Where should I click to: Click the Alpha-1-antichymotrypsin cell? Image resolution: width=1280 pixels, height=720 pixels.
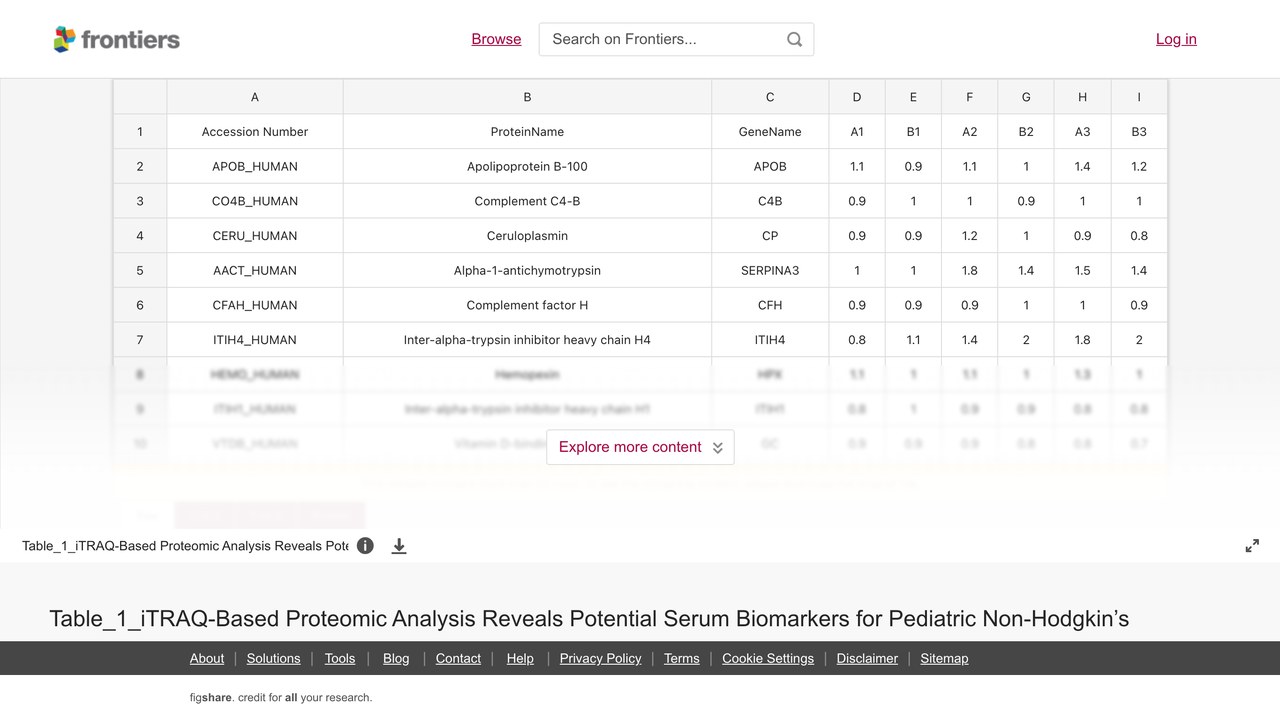(527, 270)
